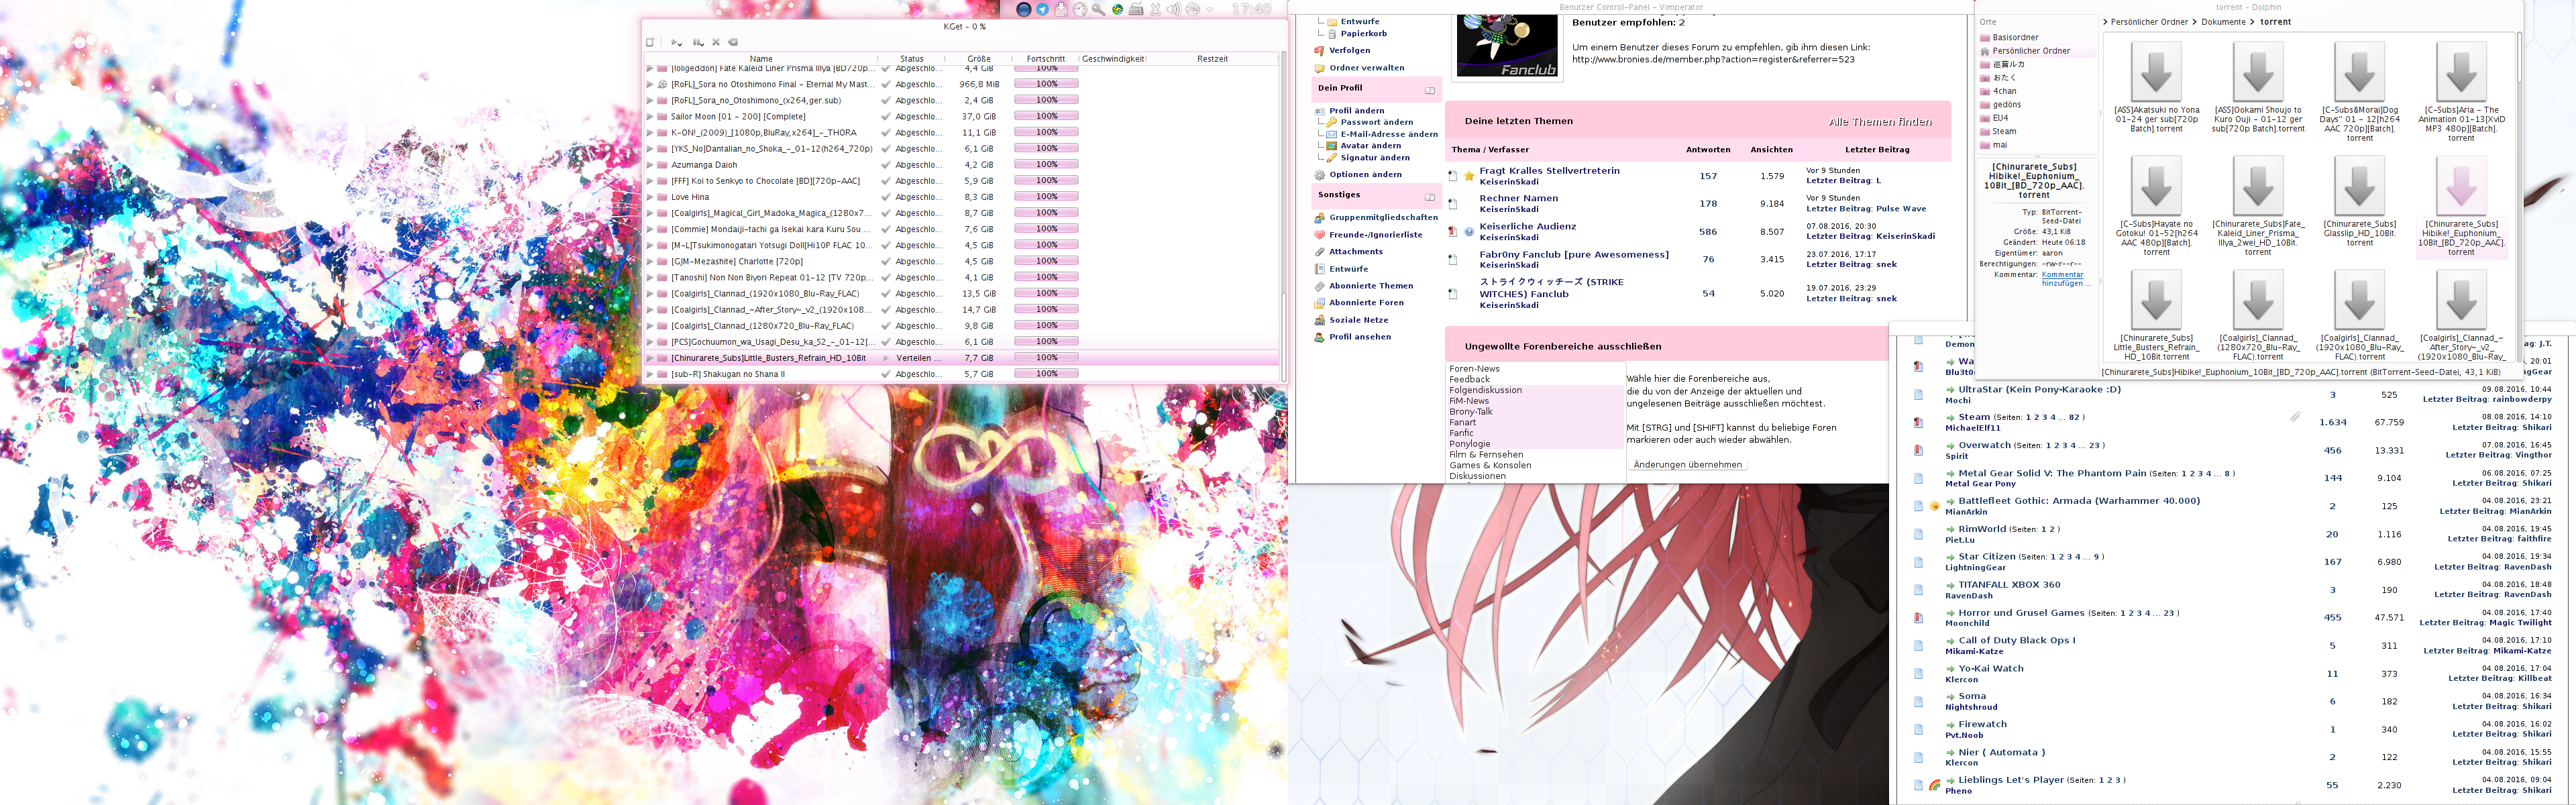This screenshot has height=805, width=2576.
Task: Expand Sailor Moon [01 - 200] row in KGet
Action: point(650,117)
